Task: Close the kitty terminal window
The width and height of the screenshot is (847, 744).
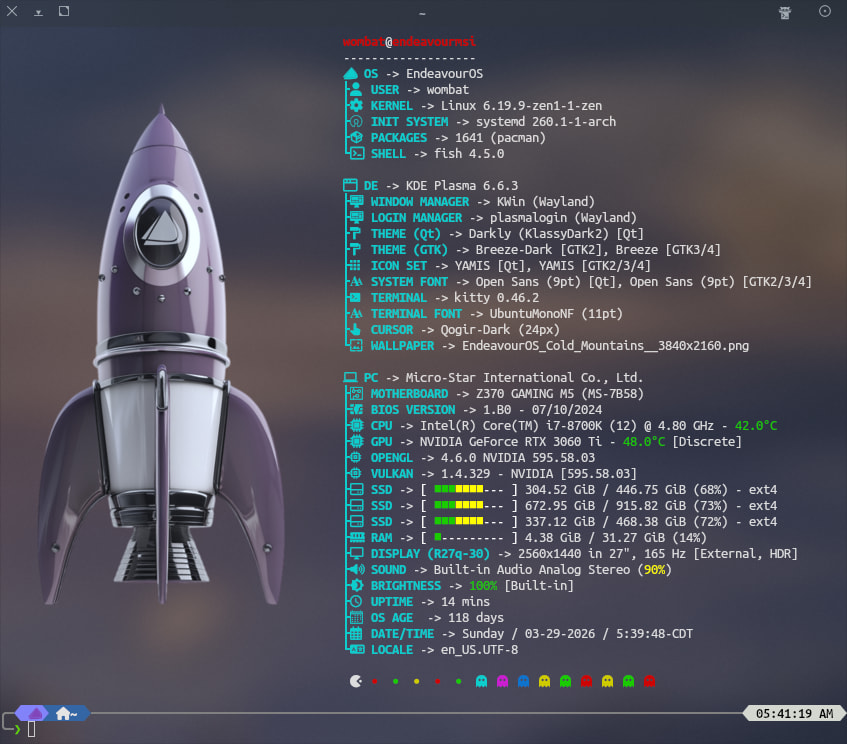Action: point(12,12)
